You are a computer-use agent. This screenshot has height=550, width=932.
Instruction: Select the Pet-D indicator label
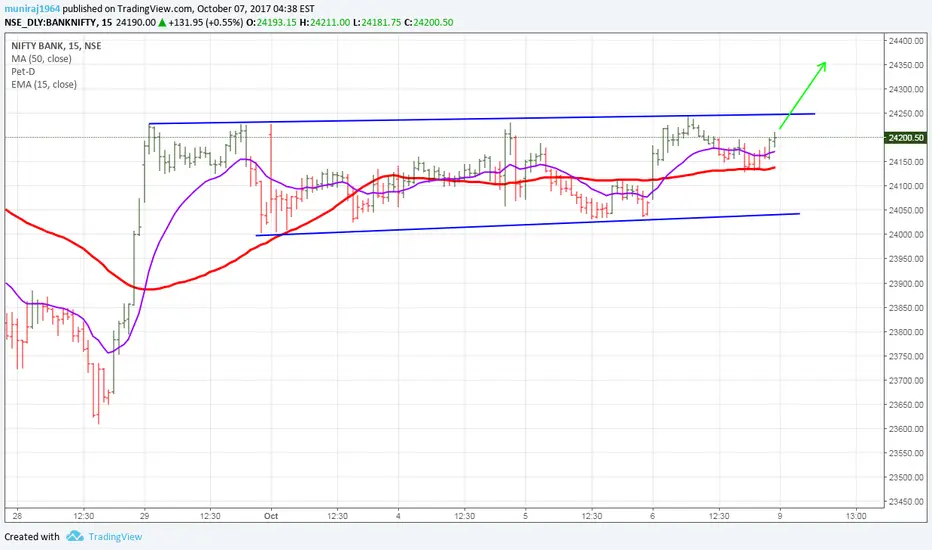coord(23,71)
